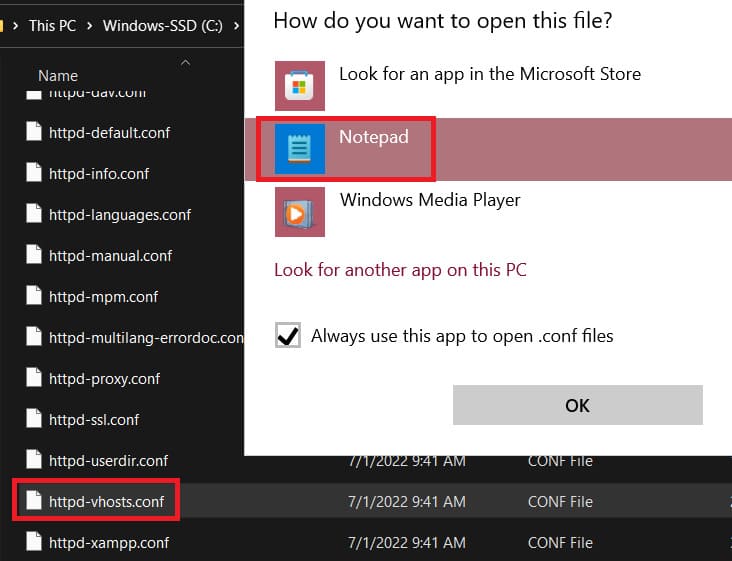Click the date modified of httpd-xampp.conf
732x561 pixels.
[x=407, y=543]
